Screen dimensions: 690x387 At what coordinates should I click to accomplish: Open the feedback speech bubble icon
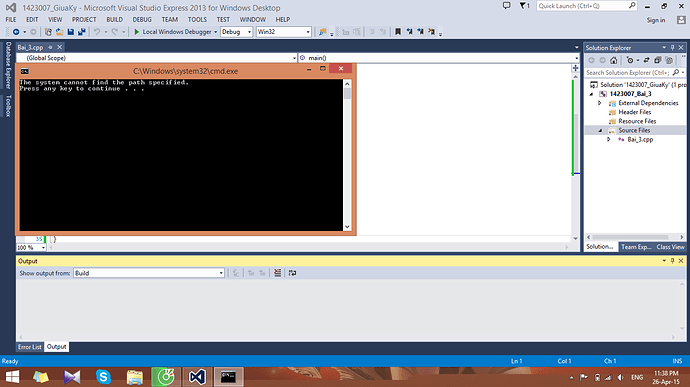[x=506, y=6]
